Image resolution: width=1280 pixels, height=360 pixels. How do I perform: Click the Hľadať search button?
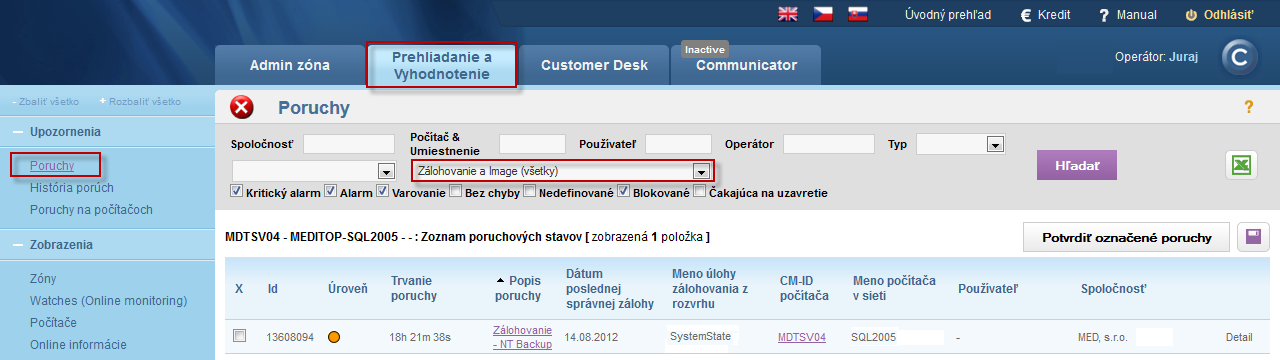[x=1077, y=164]
